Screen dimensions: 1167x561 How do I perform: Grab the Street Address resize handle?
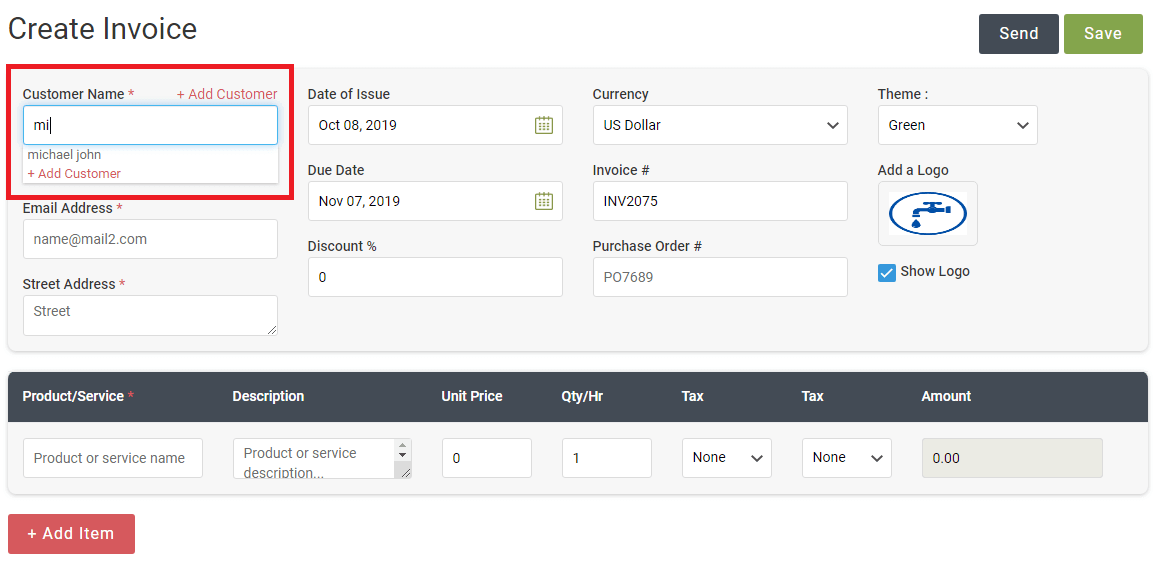[x=272, y=330]
